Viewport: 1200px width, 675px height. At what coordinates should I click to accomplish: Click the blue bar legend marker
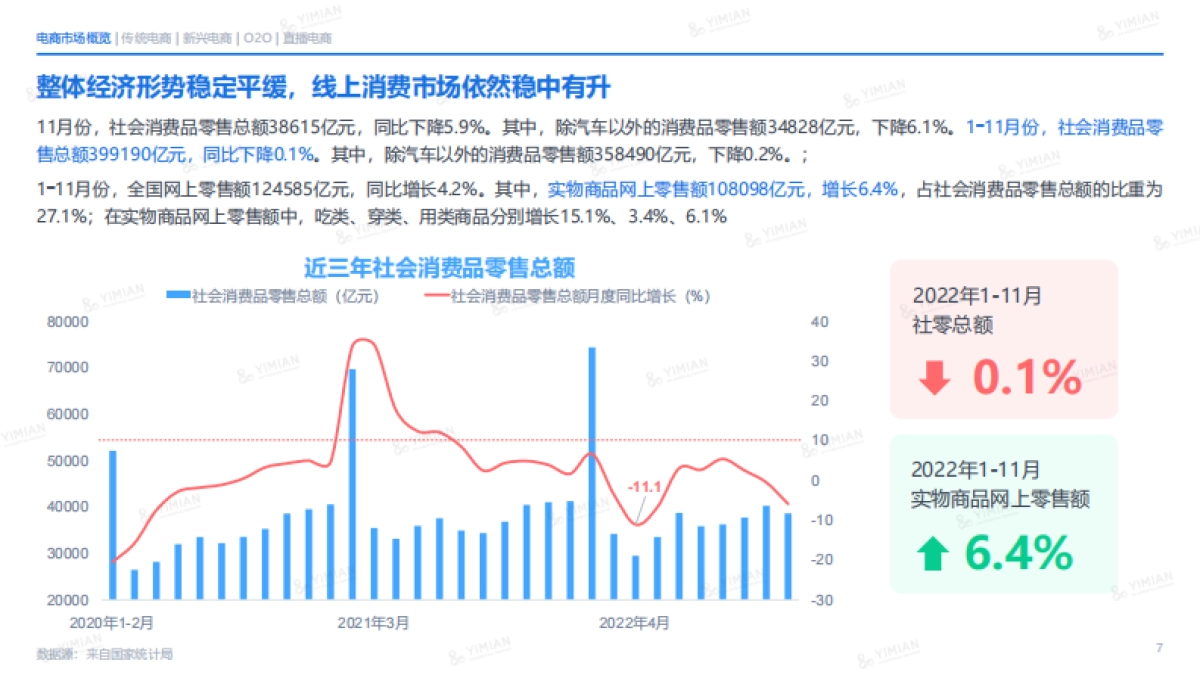point(178,296)
